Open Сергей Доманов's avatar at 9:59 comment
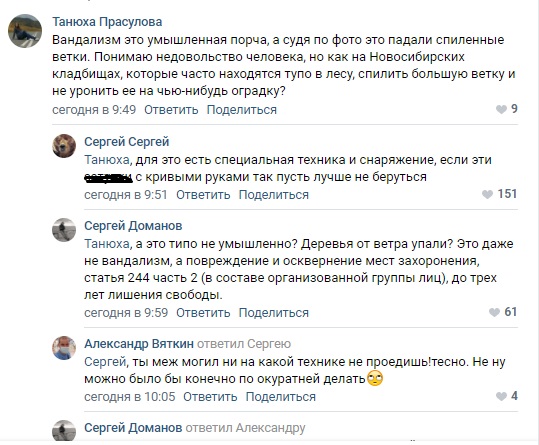Image resolution: width=539 pixels, height=445 pixels. (x=64, y=230)
